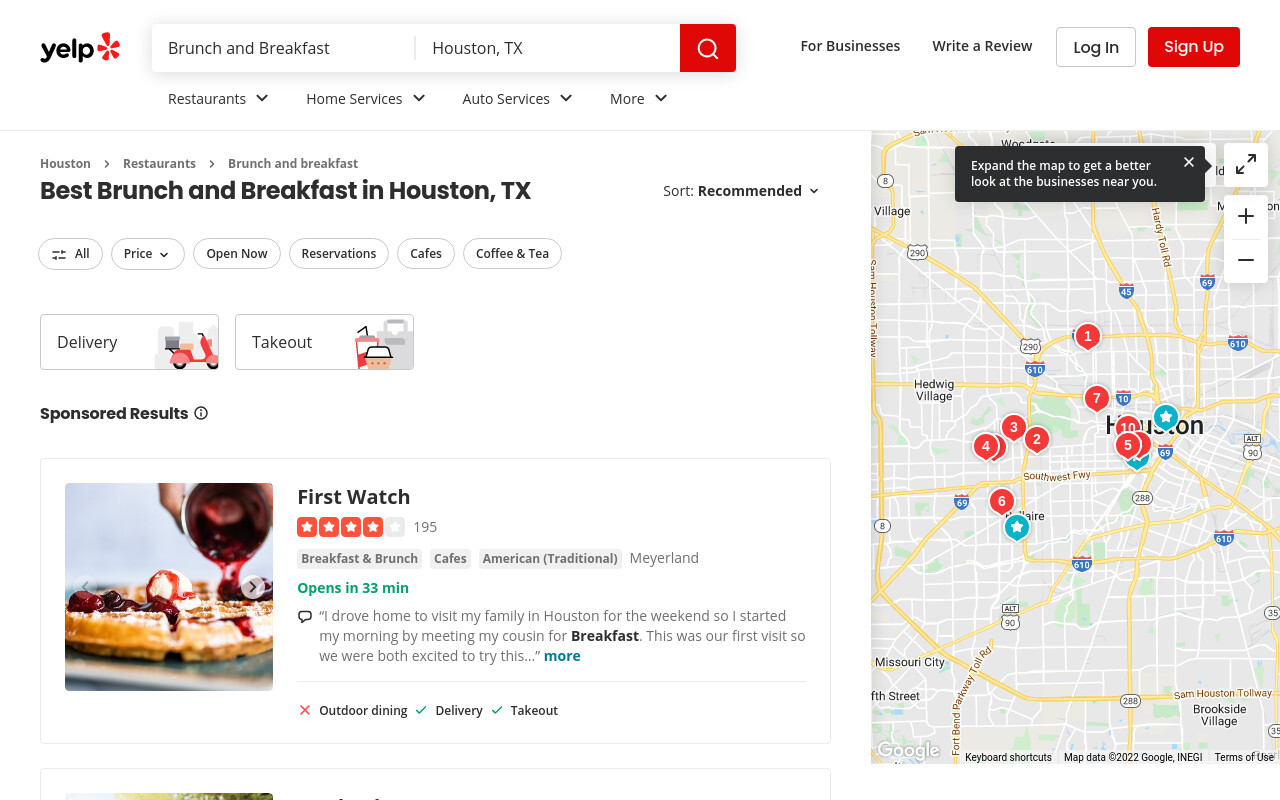The height and width of the screenshot is (800, 1280).
Task: Open map Keyboard shortcuts
Action: pyautogui.click(x=1008, y=758)
